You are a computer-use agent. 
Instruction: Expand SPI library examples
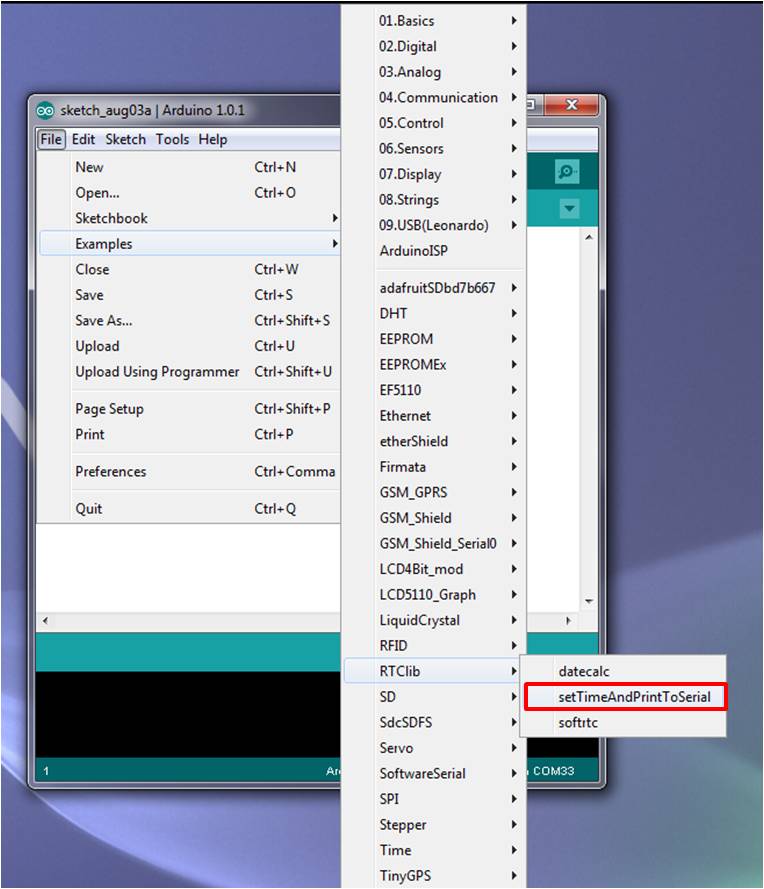434,799
